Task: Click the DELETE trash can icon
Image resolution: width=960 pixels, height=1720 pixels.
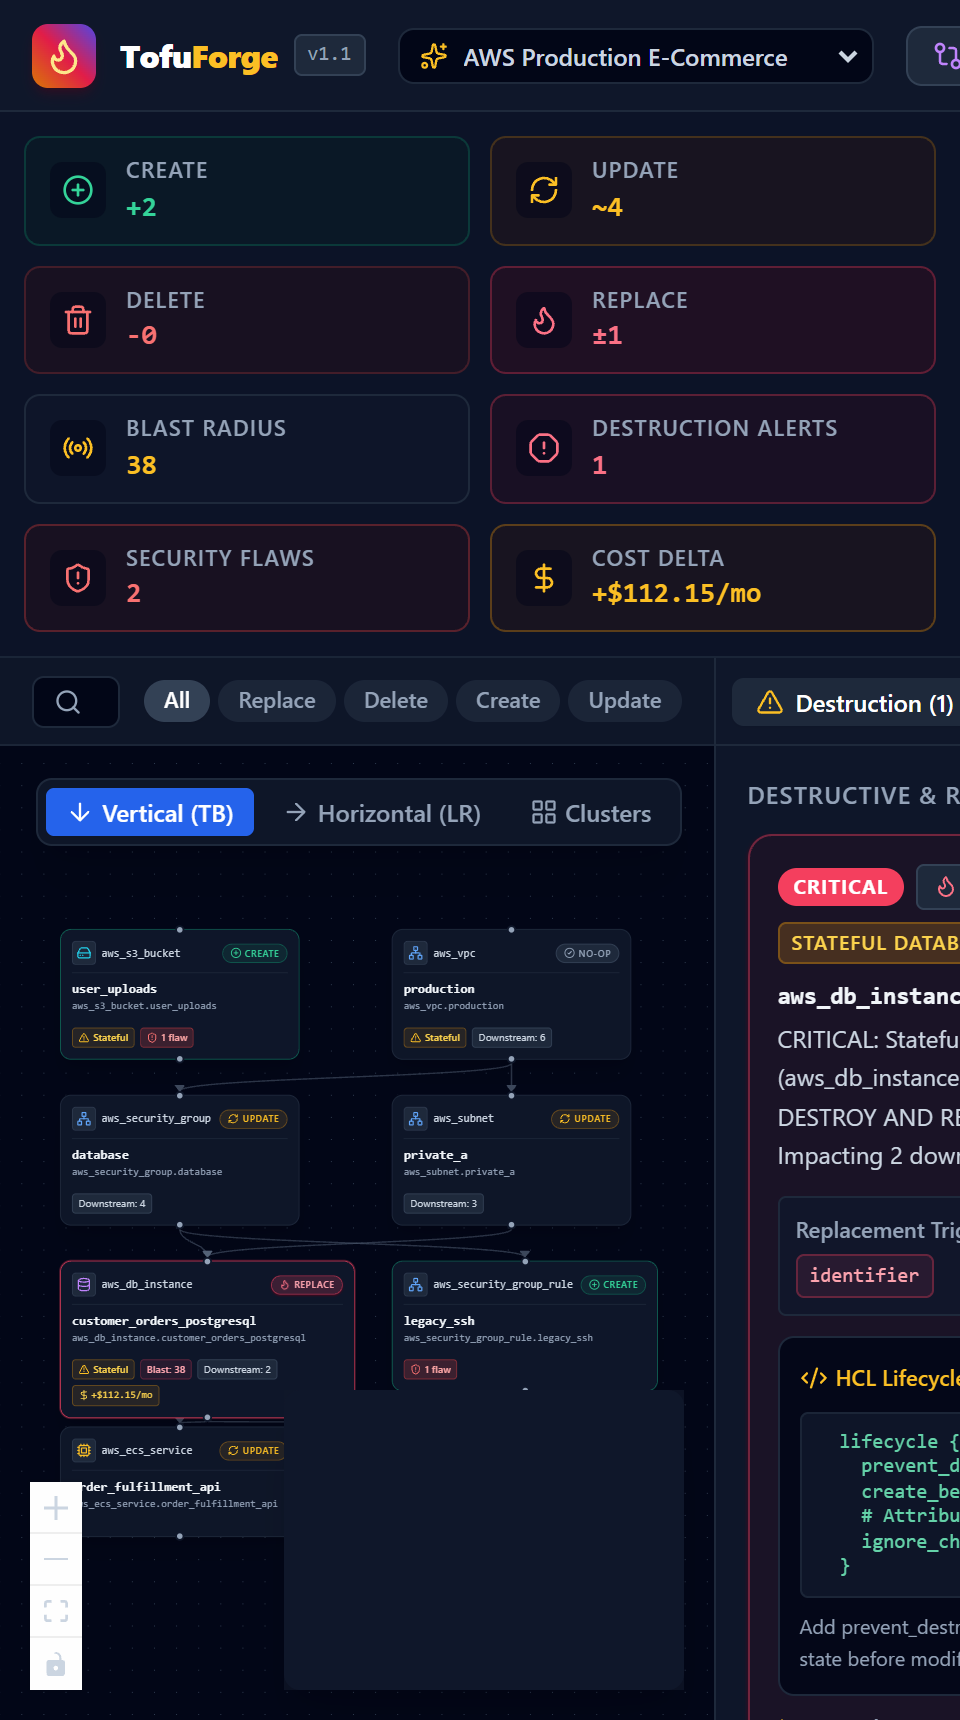Action: [78, 320]
